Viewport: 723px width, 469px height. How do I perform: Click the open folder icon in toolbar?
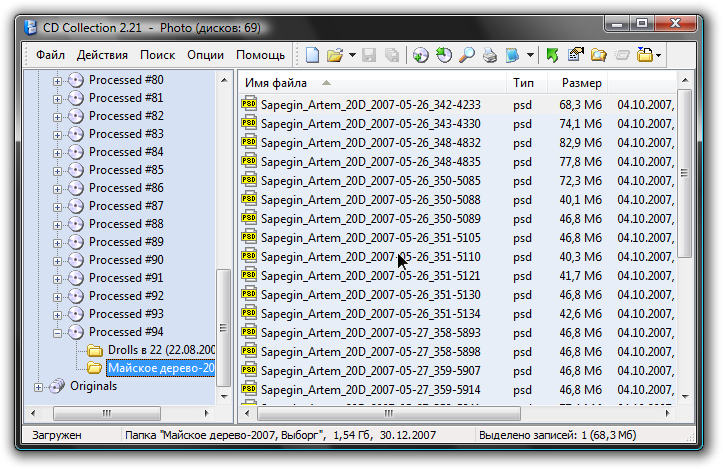point(335,55)
